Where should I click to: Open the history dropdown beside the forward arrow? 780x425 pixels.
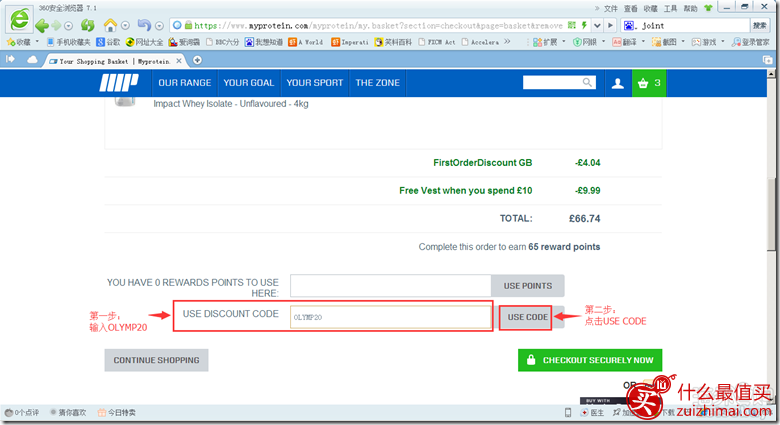click(x=69, y=25)
